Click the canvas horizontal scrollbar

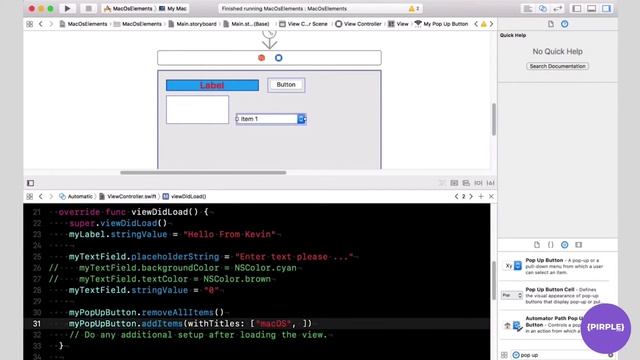point(203,173)
